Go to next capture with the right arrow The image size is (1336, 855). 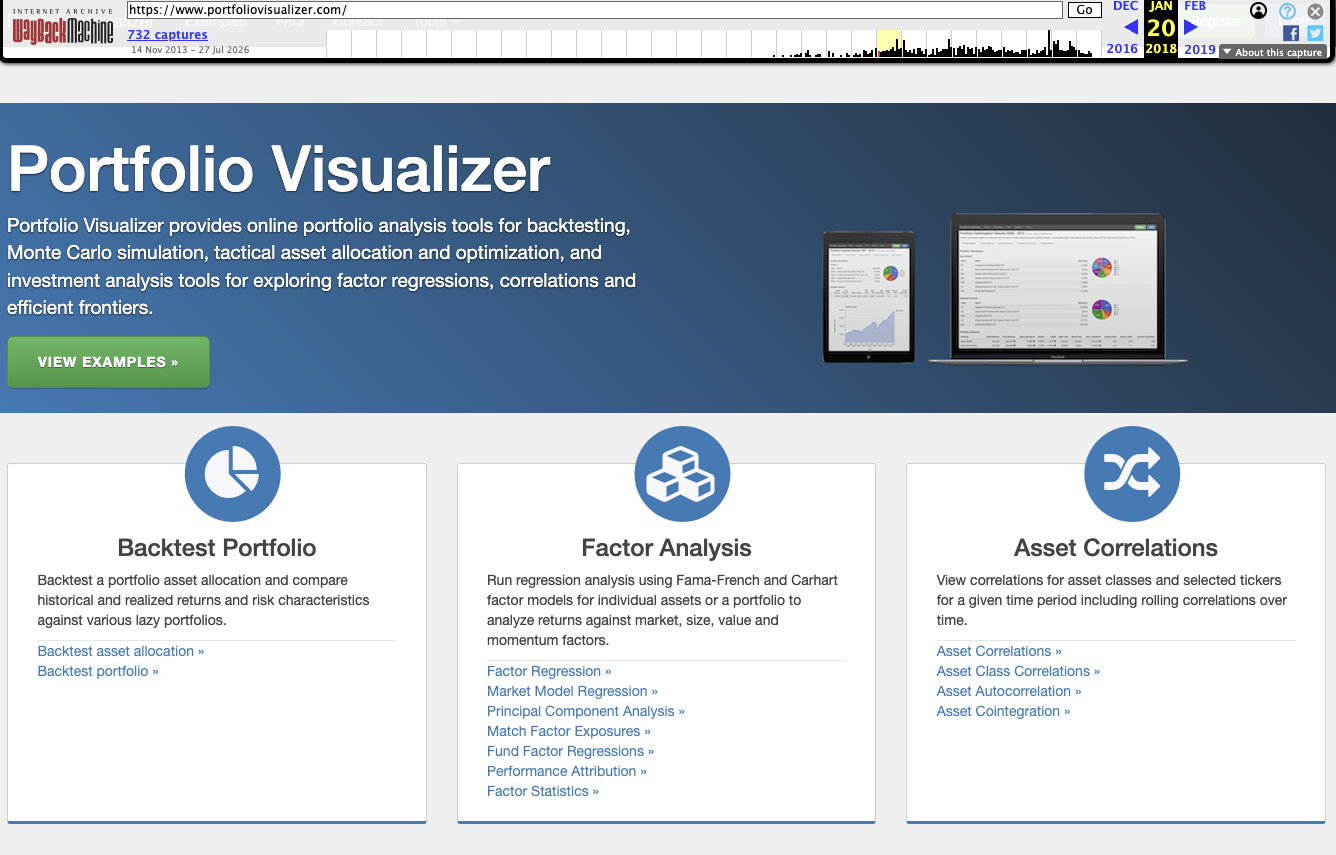pos(1190,27)
